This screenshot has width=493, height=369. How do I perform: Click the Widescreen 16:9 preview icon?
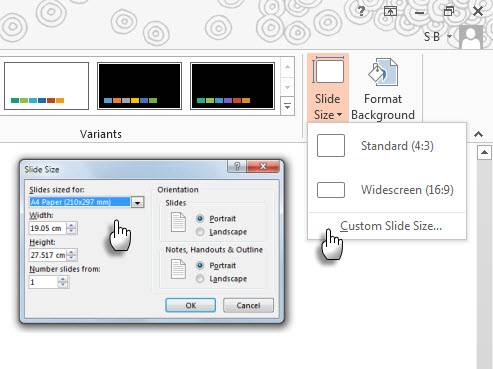click(x=331, y=190)
